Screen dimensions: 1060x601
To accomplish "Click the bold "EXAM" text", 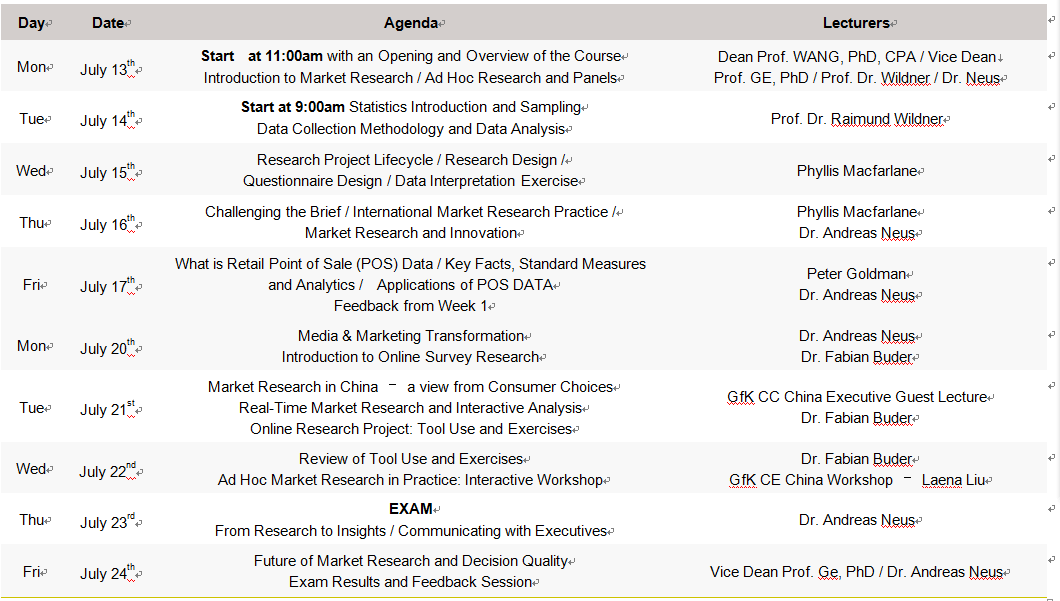I will [x=410, y=509].
